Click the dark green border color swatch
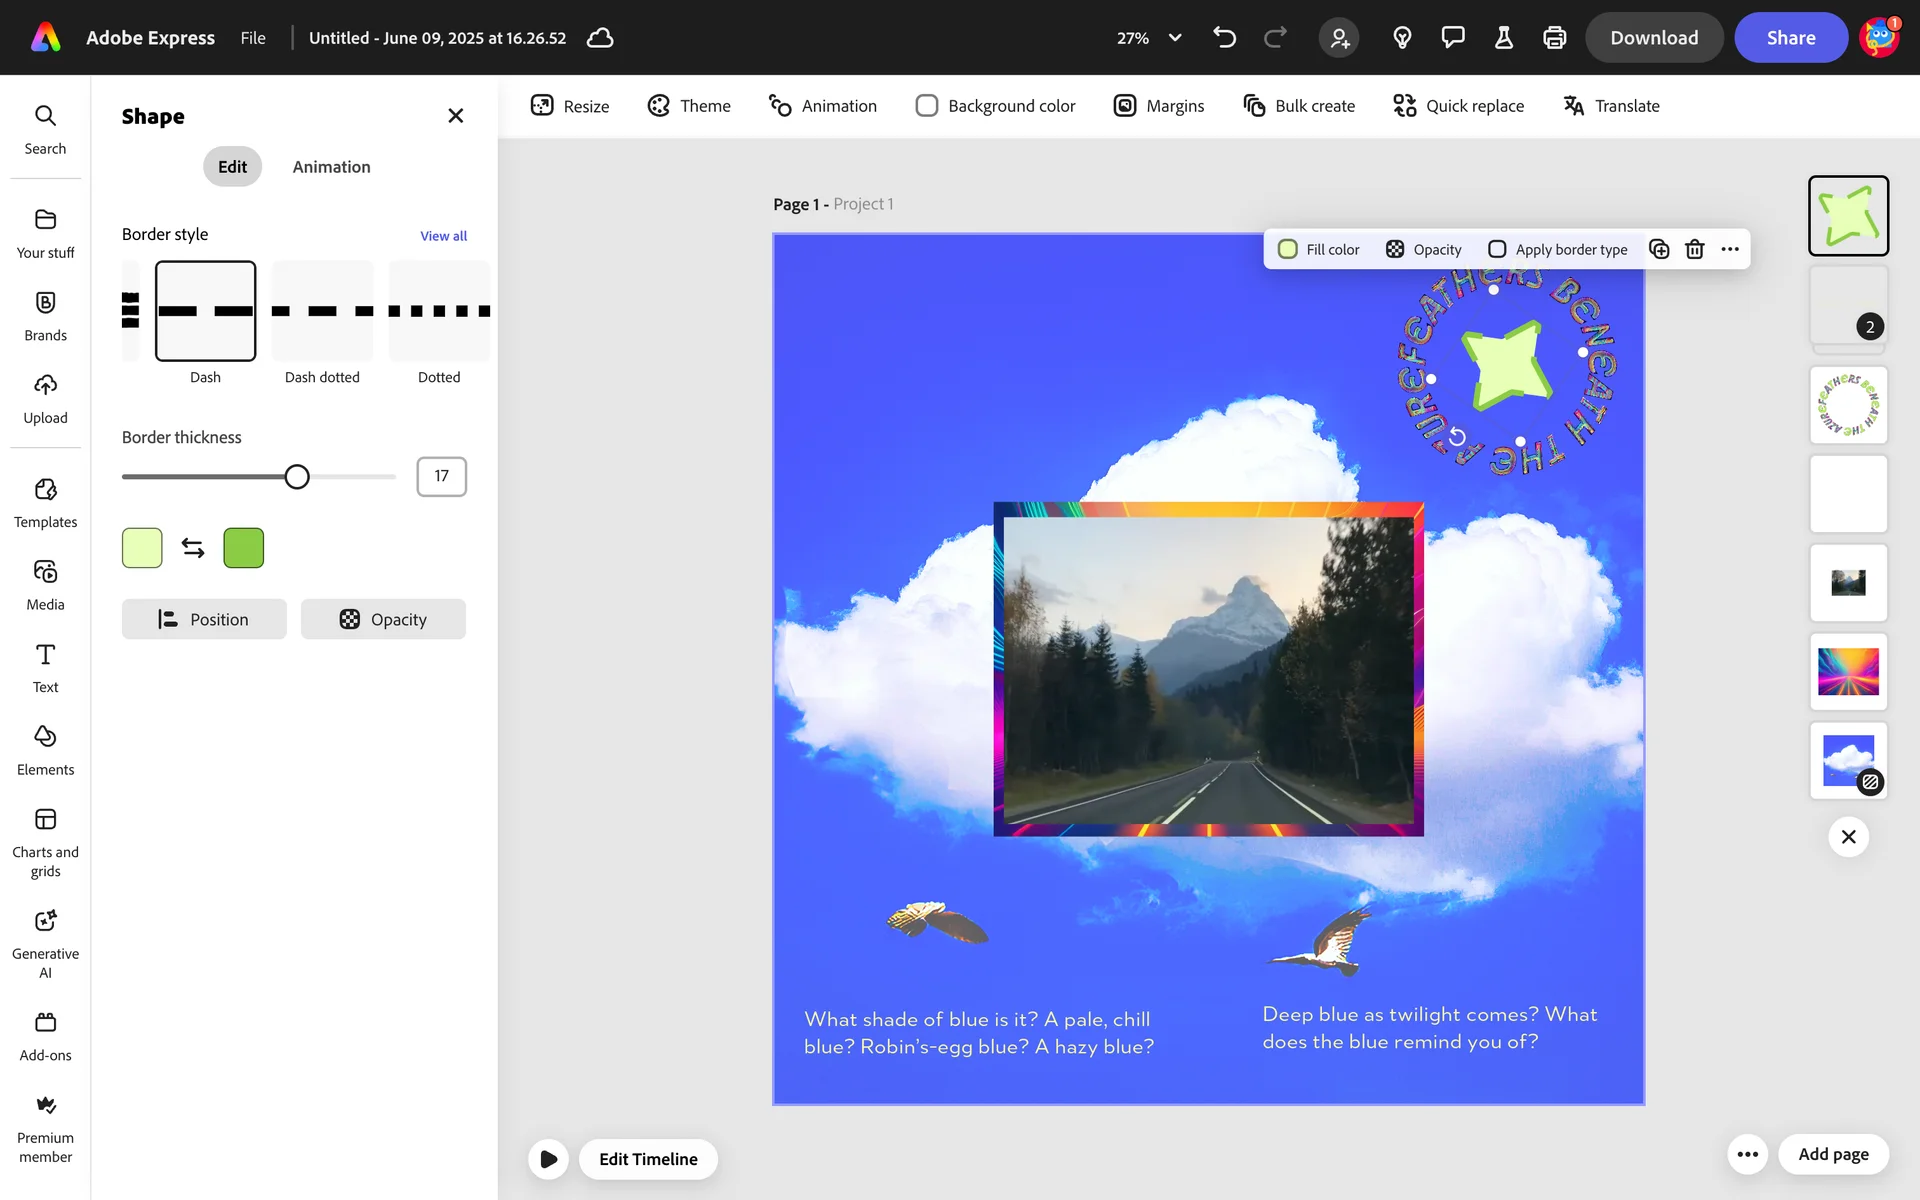Viewport: 1920px width, 1200px height. point(243,548)
